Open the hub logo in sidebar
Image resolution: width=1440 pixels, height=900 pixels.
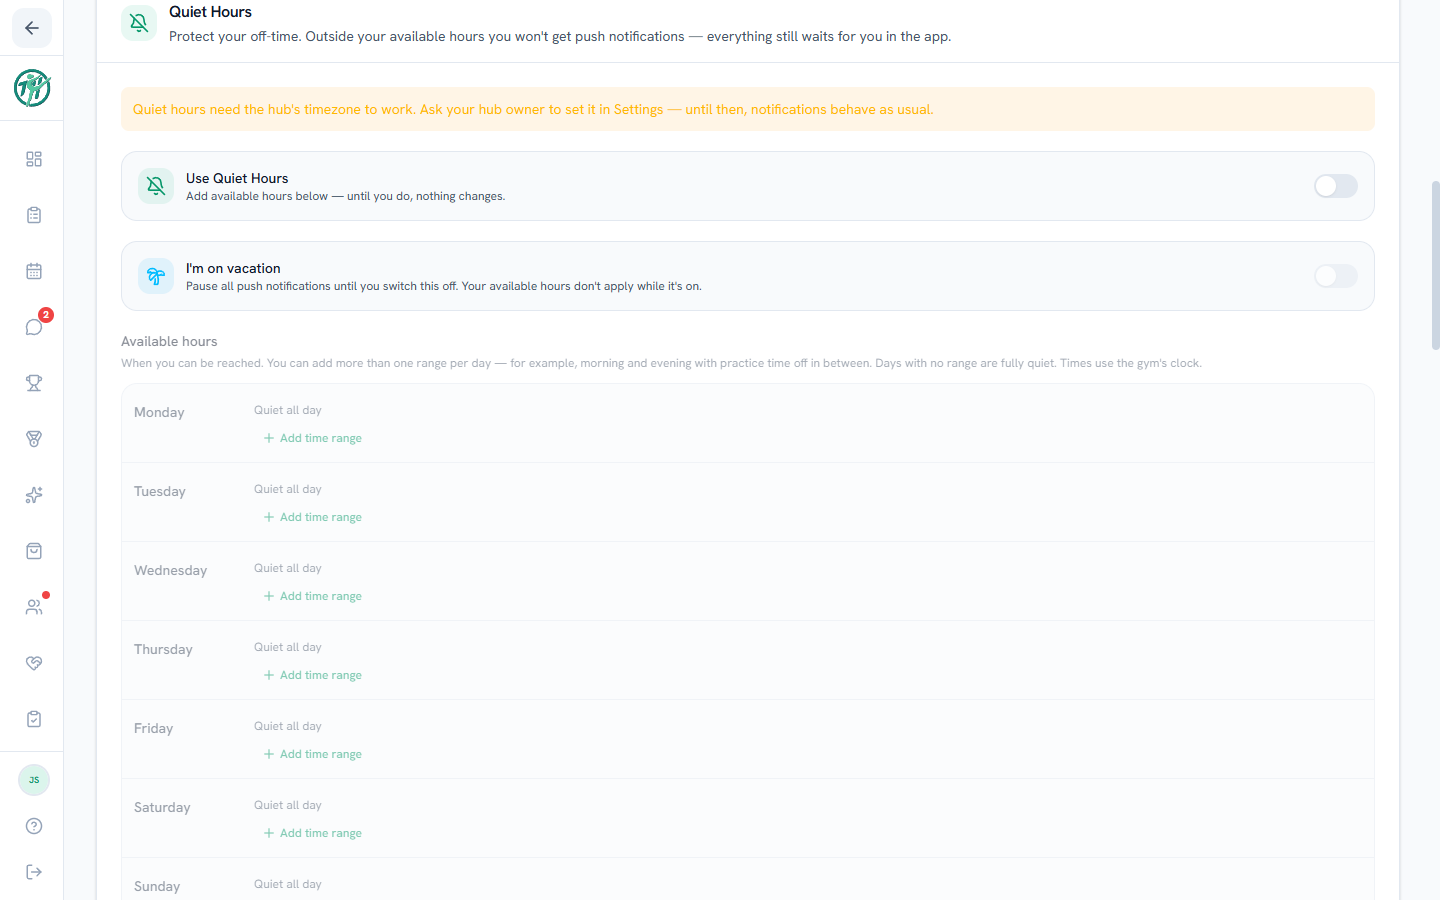32,88
